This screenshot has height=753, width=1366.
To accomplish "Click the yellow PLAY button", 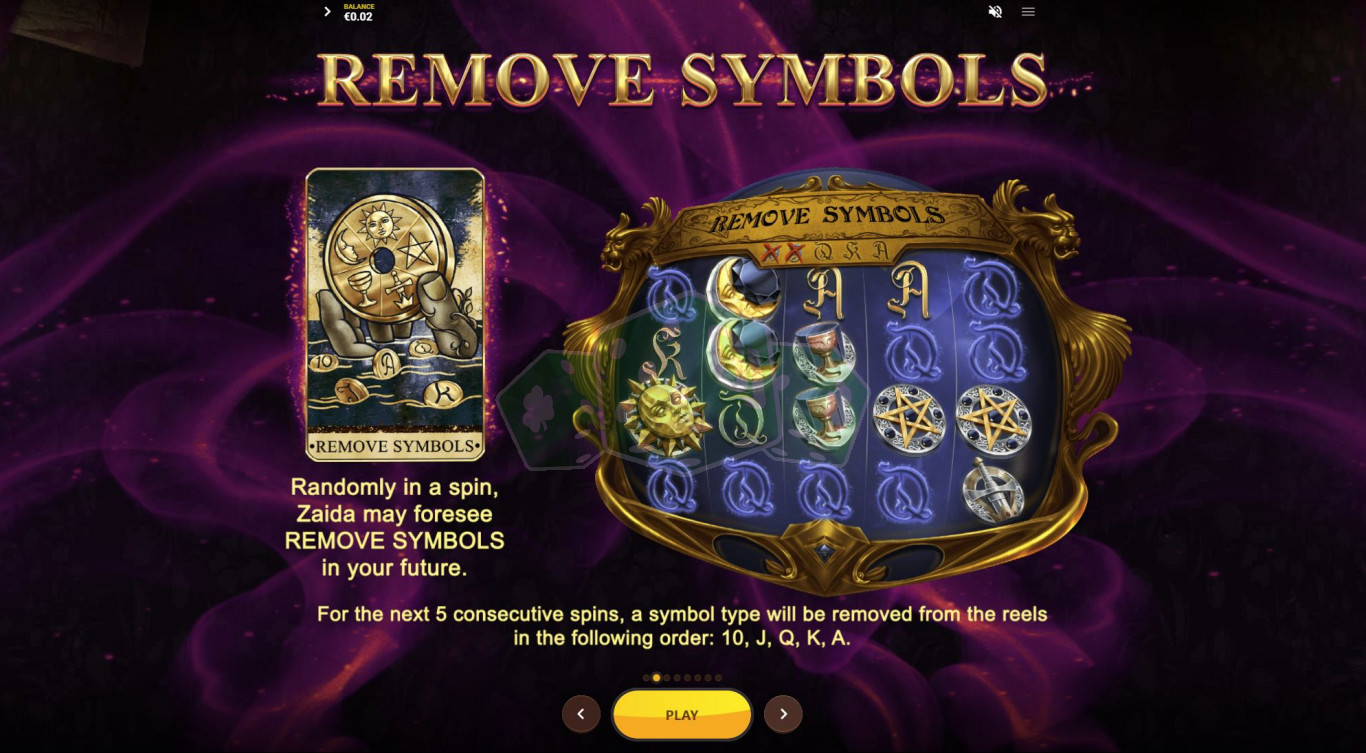I will pos(682,715).
